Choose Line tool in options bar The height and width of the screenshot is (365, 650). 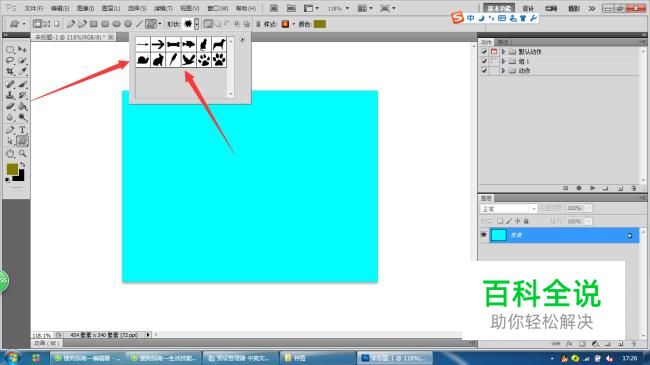(x=140, y=24)
